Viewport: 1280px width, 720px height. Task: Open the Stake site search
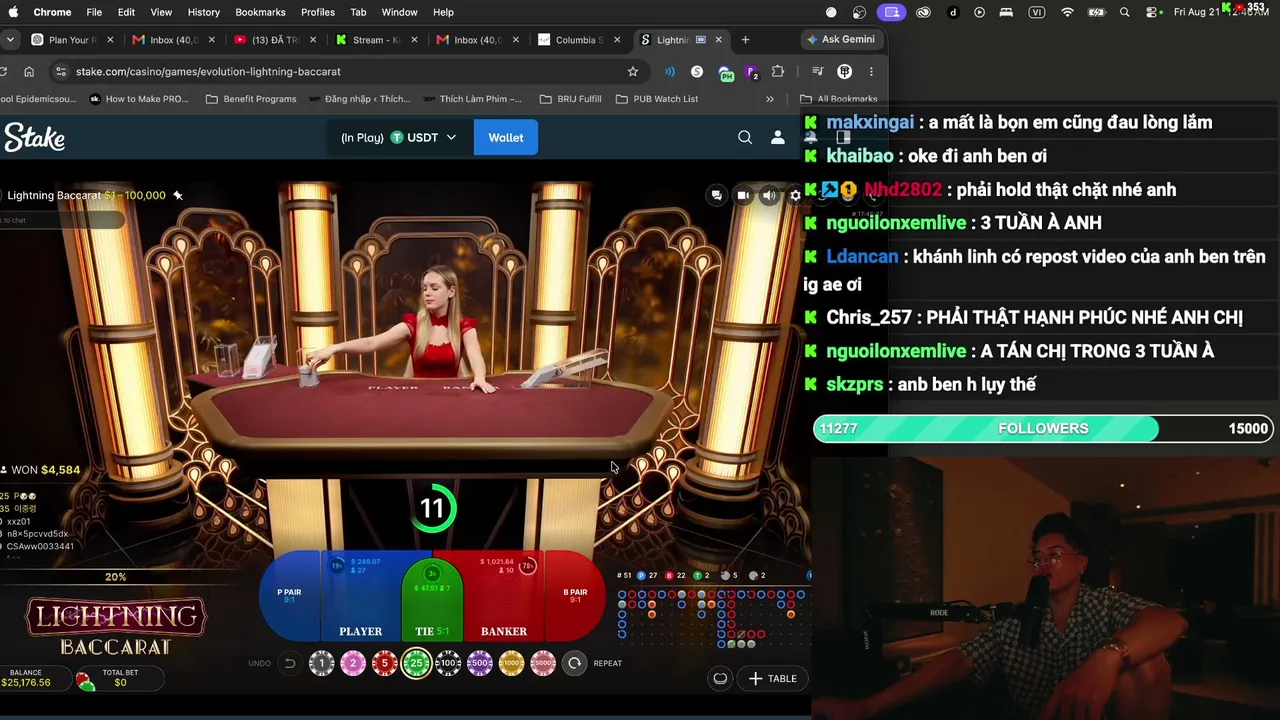(x=745, y=137)
